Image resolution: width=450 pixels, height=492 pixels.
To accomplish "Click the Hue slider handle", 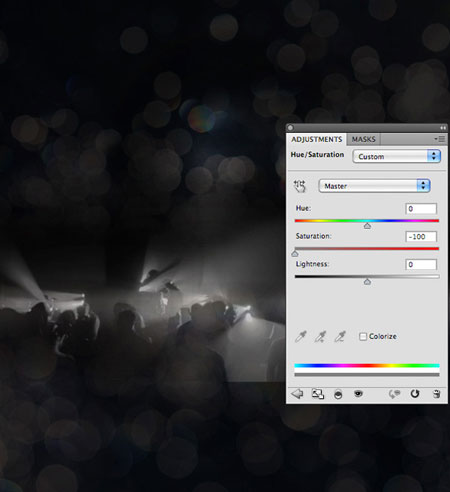I will 367,226.
